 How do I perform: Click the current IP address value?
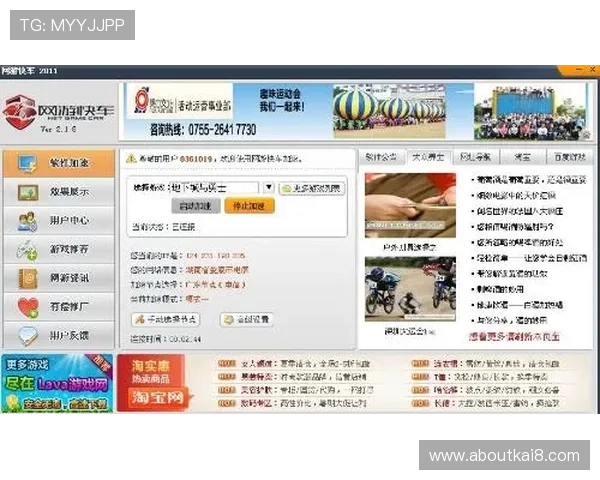[x=216, y=256]
